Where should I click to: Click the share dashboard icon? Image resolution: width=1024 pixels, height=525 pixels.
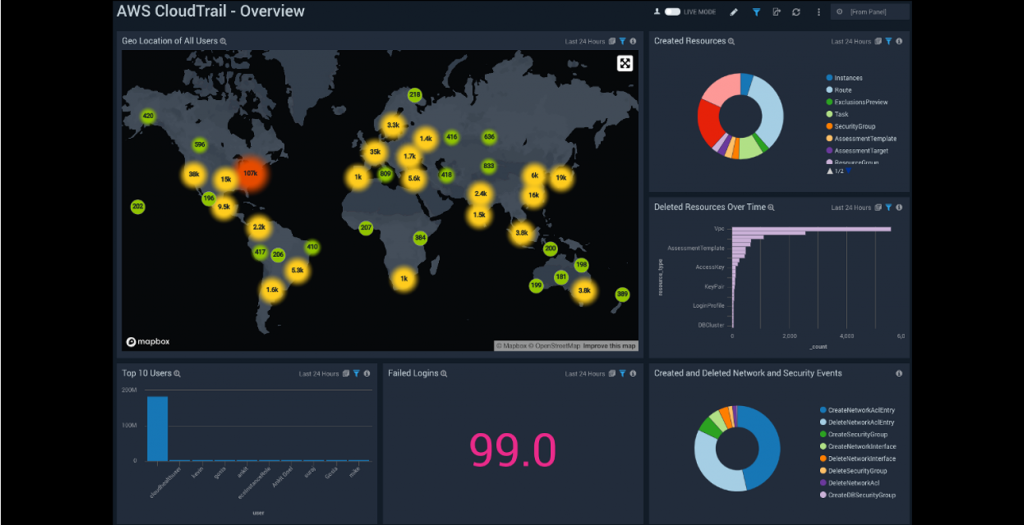click(776, 12)
